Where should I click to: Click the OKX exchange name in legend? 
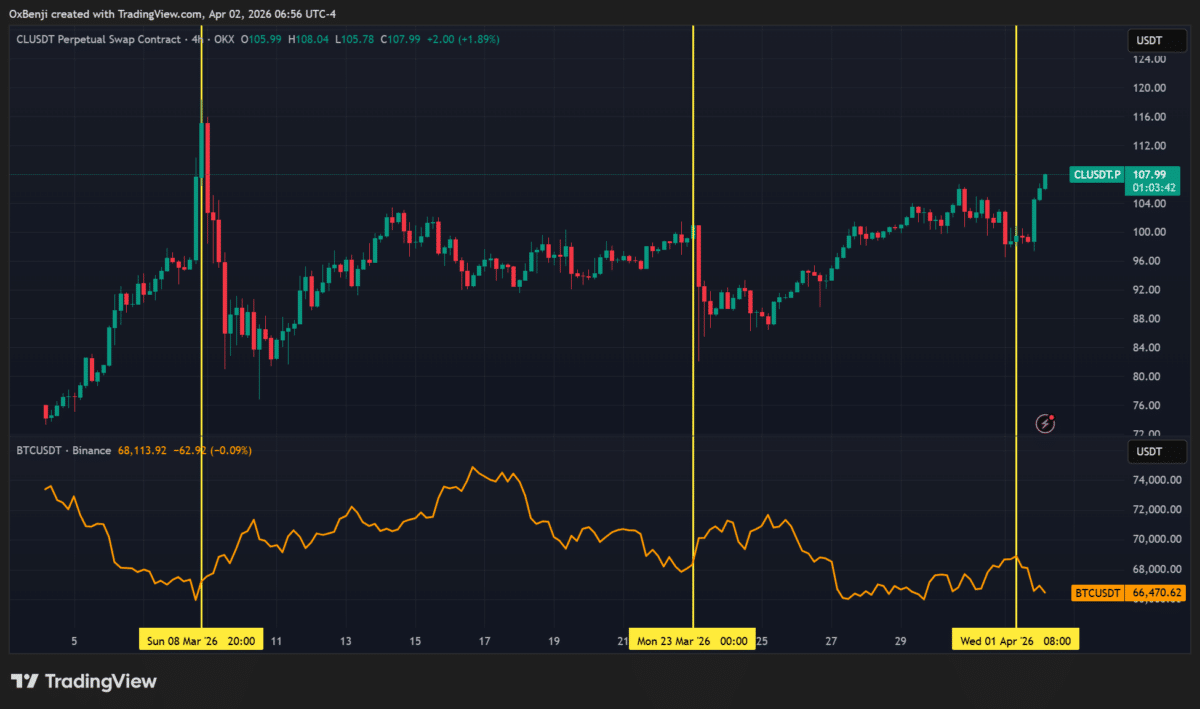click(222, 39)
